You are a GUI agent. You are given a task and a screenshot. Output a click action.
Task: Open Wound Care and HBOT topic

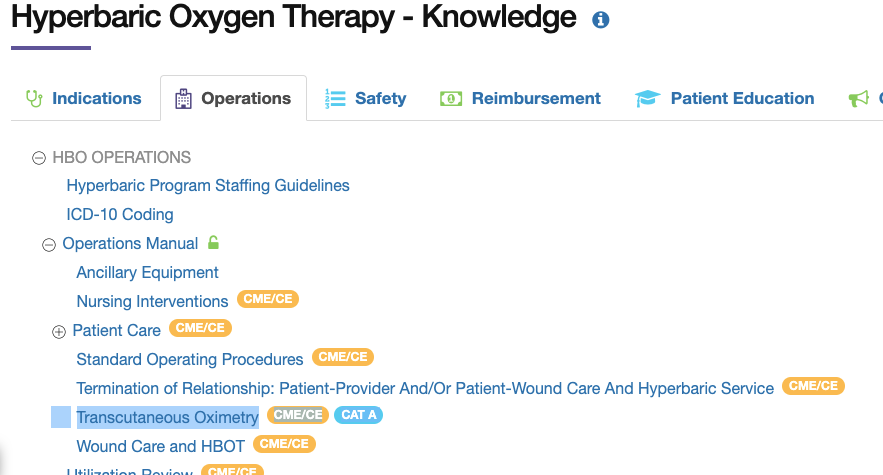(160, 446)
